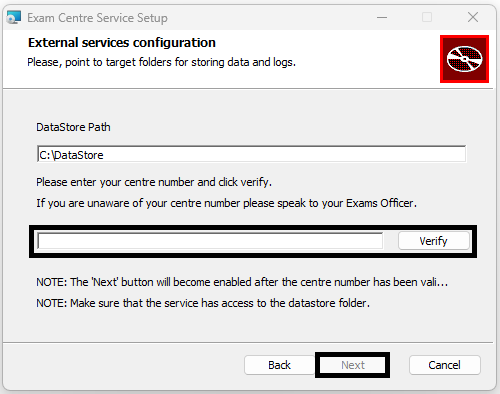
Task: Click the 'Exam Centre Service Setup' window title
Action: coord(97,18)
